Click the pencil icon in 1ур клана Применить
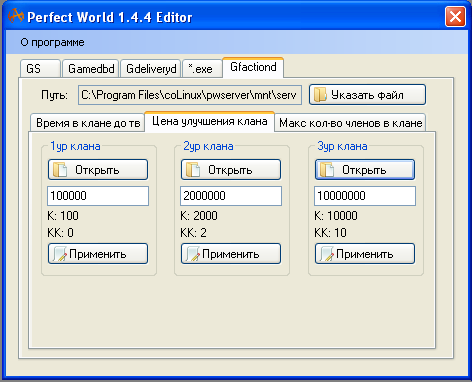Screen dimensions: 472x382 point(60,254)
